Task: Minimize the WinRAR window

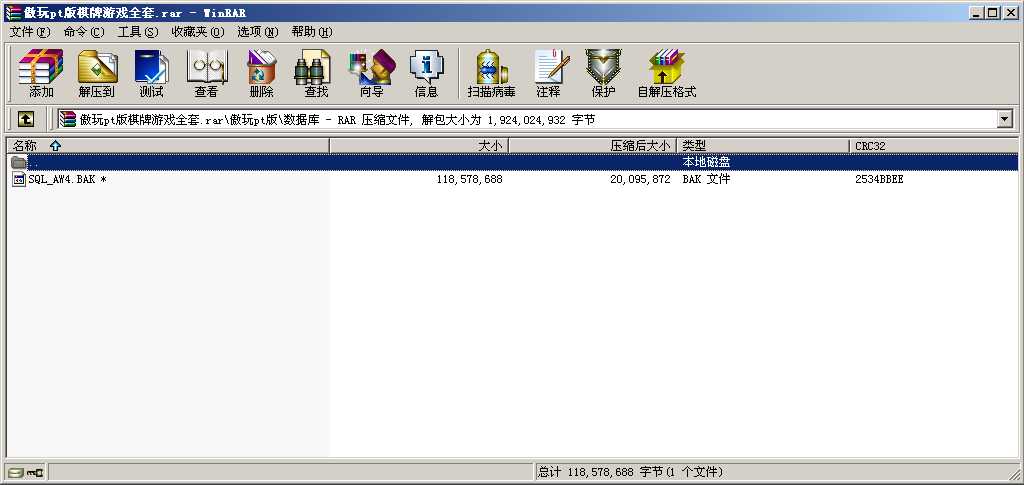Action: 978,12
